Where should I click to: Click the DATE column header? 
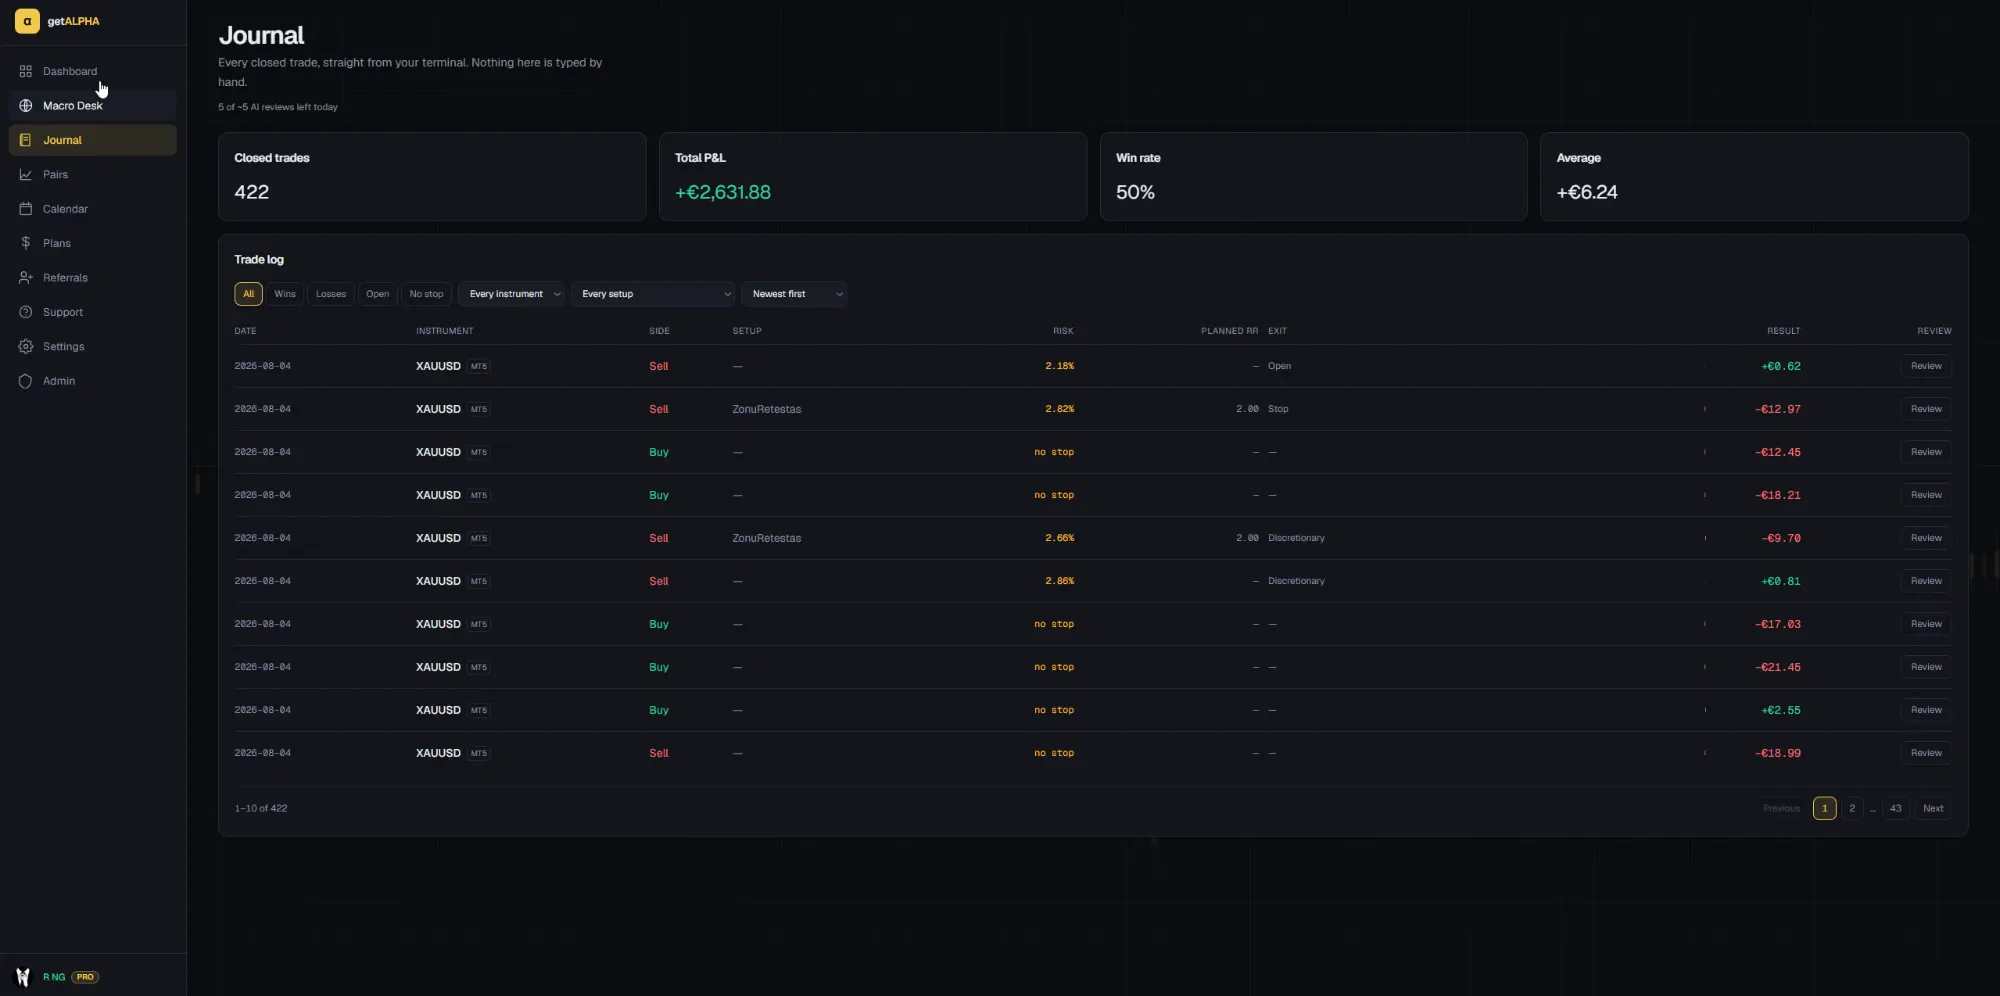245,331
